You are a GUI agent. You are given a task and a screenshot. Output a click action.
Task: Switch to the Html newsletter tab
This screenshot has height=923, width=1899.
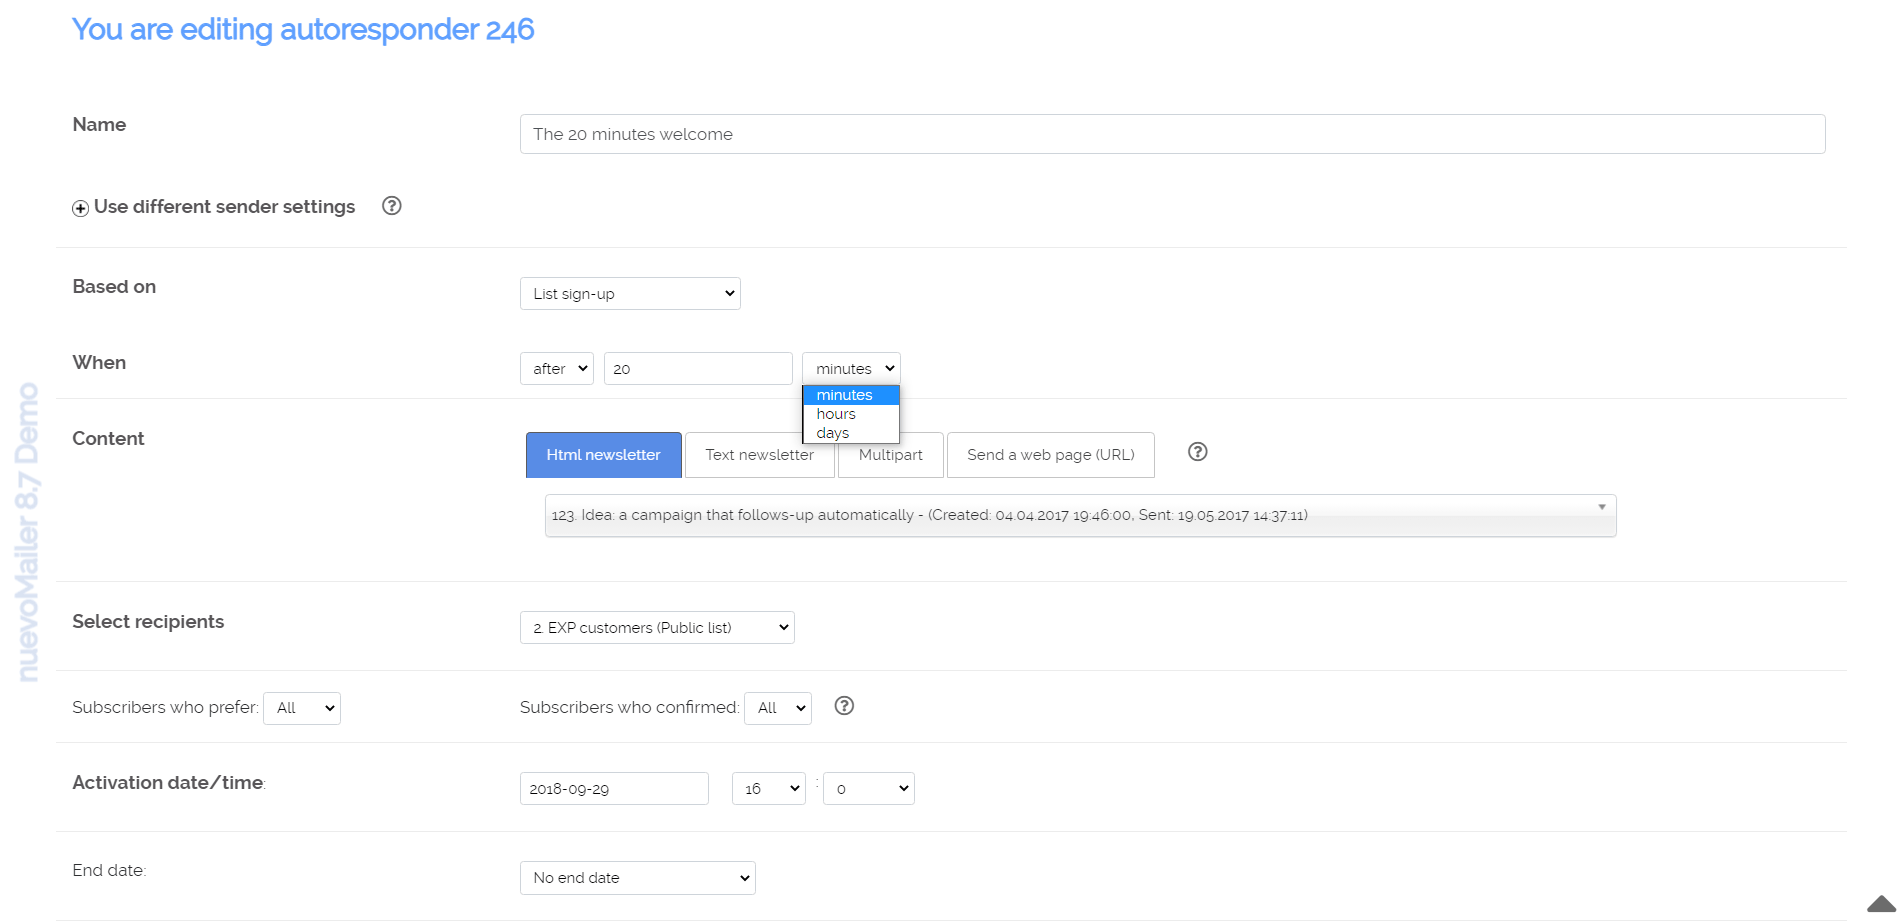(604, 455)
